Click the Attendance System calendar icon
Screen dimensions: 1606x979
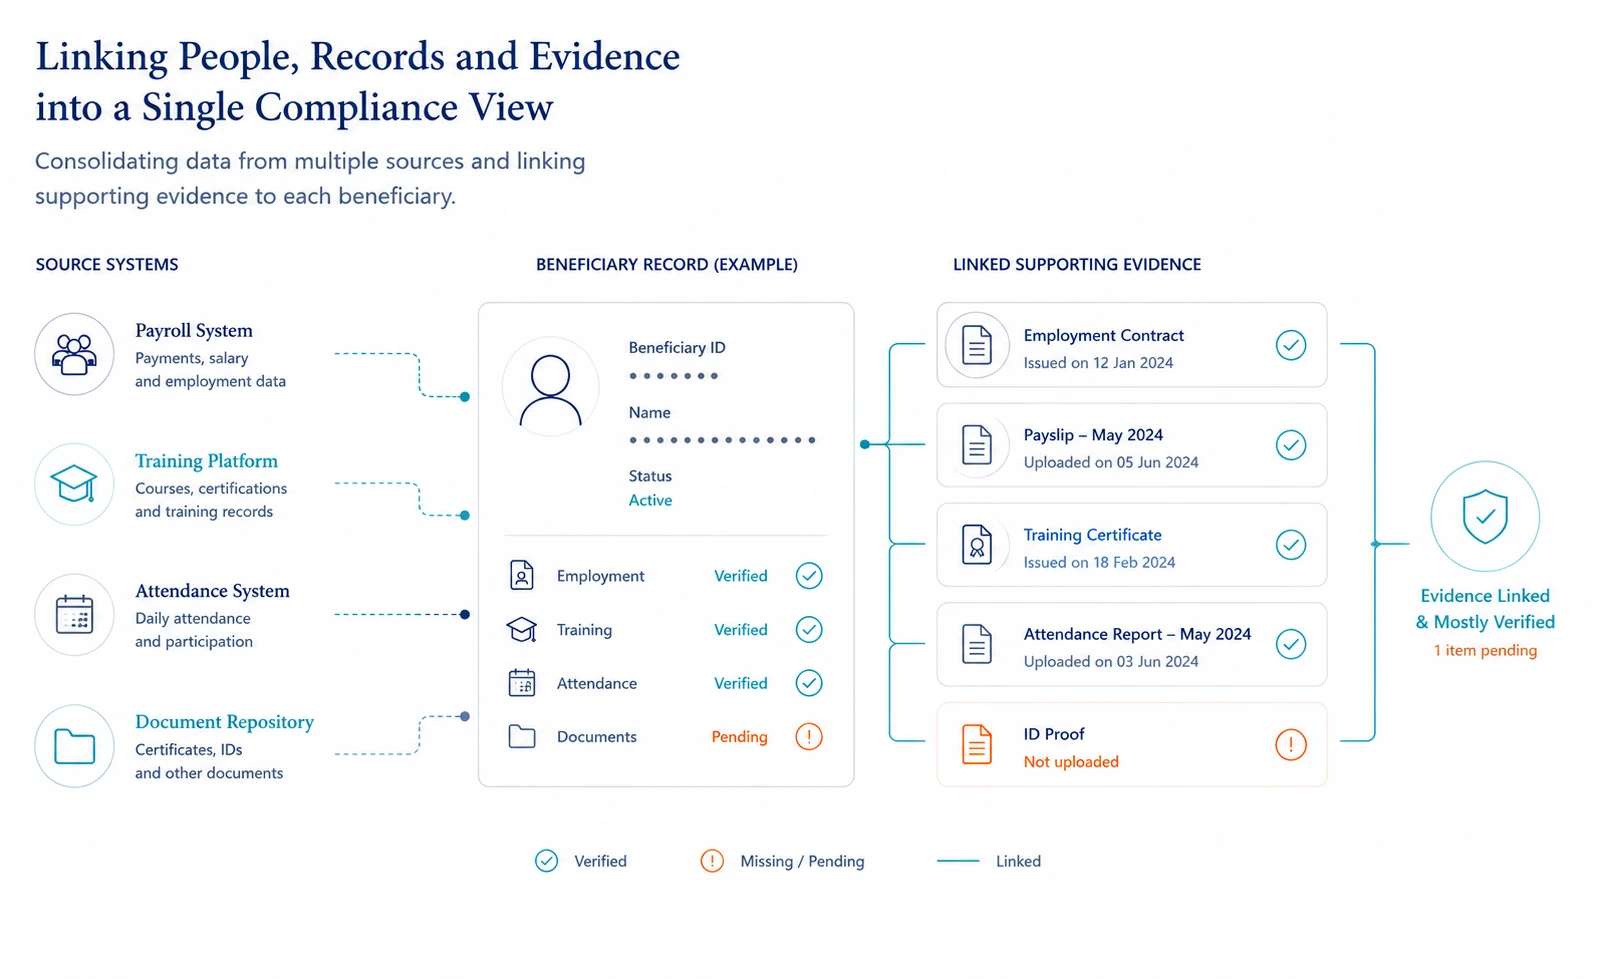click(x=75, y=615)
